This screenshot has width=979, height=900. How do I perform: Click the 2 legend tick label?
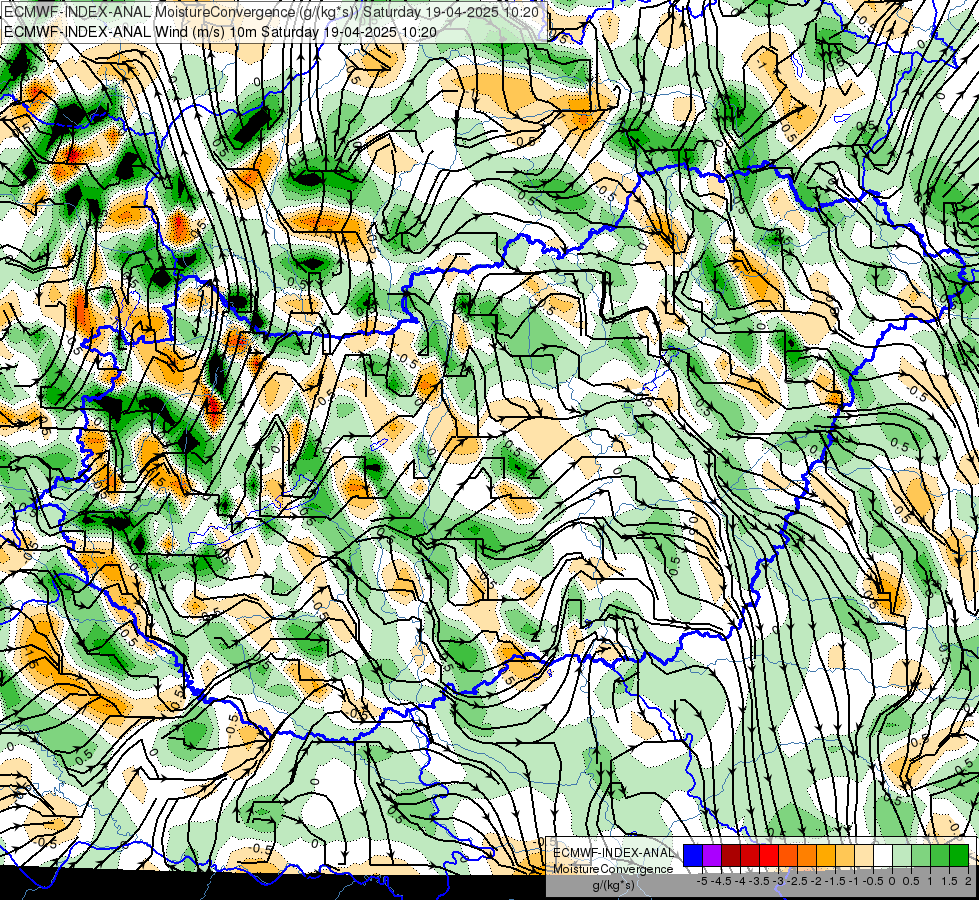(968, 881)
